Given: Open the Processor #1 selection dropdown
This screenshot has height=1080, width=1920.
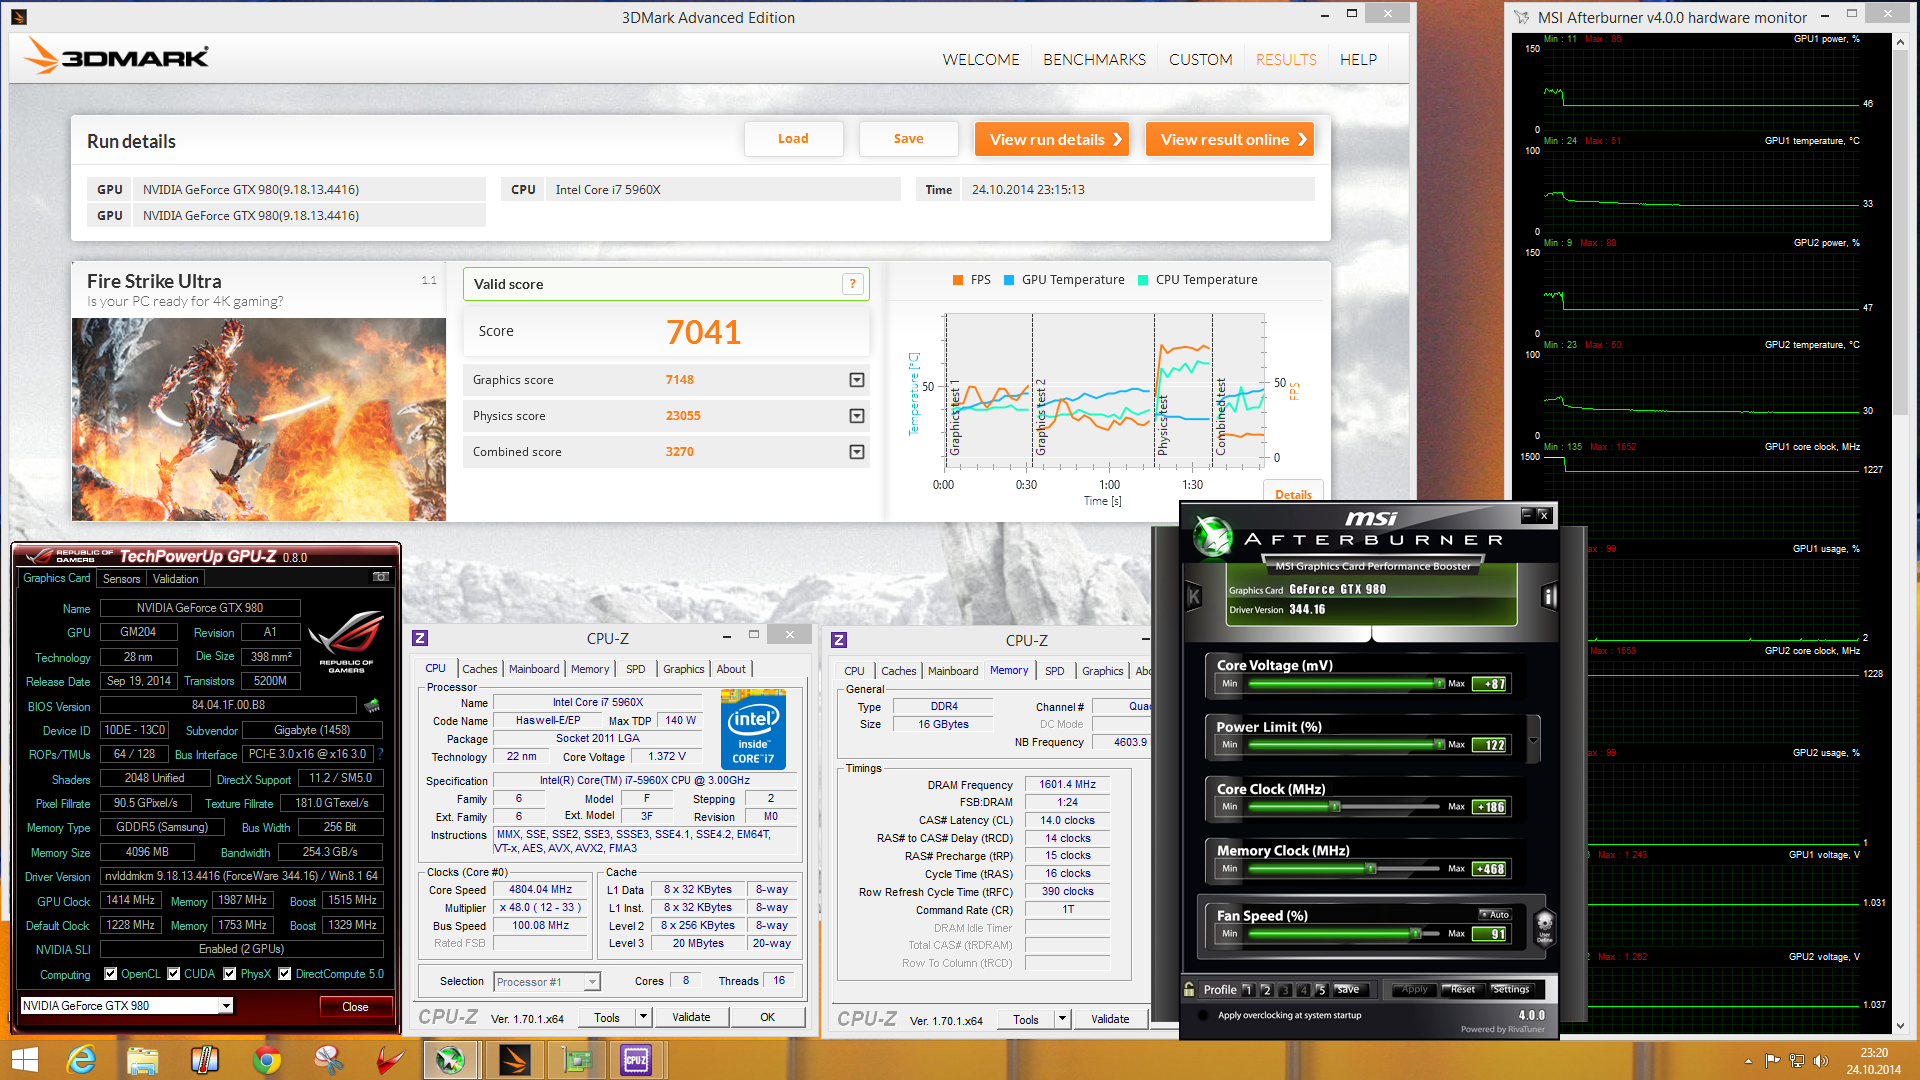Looking at the screenshot, I should [x=592, y=982].
